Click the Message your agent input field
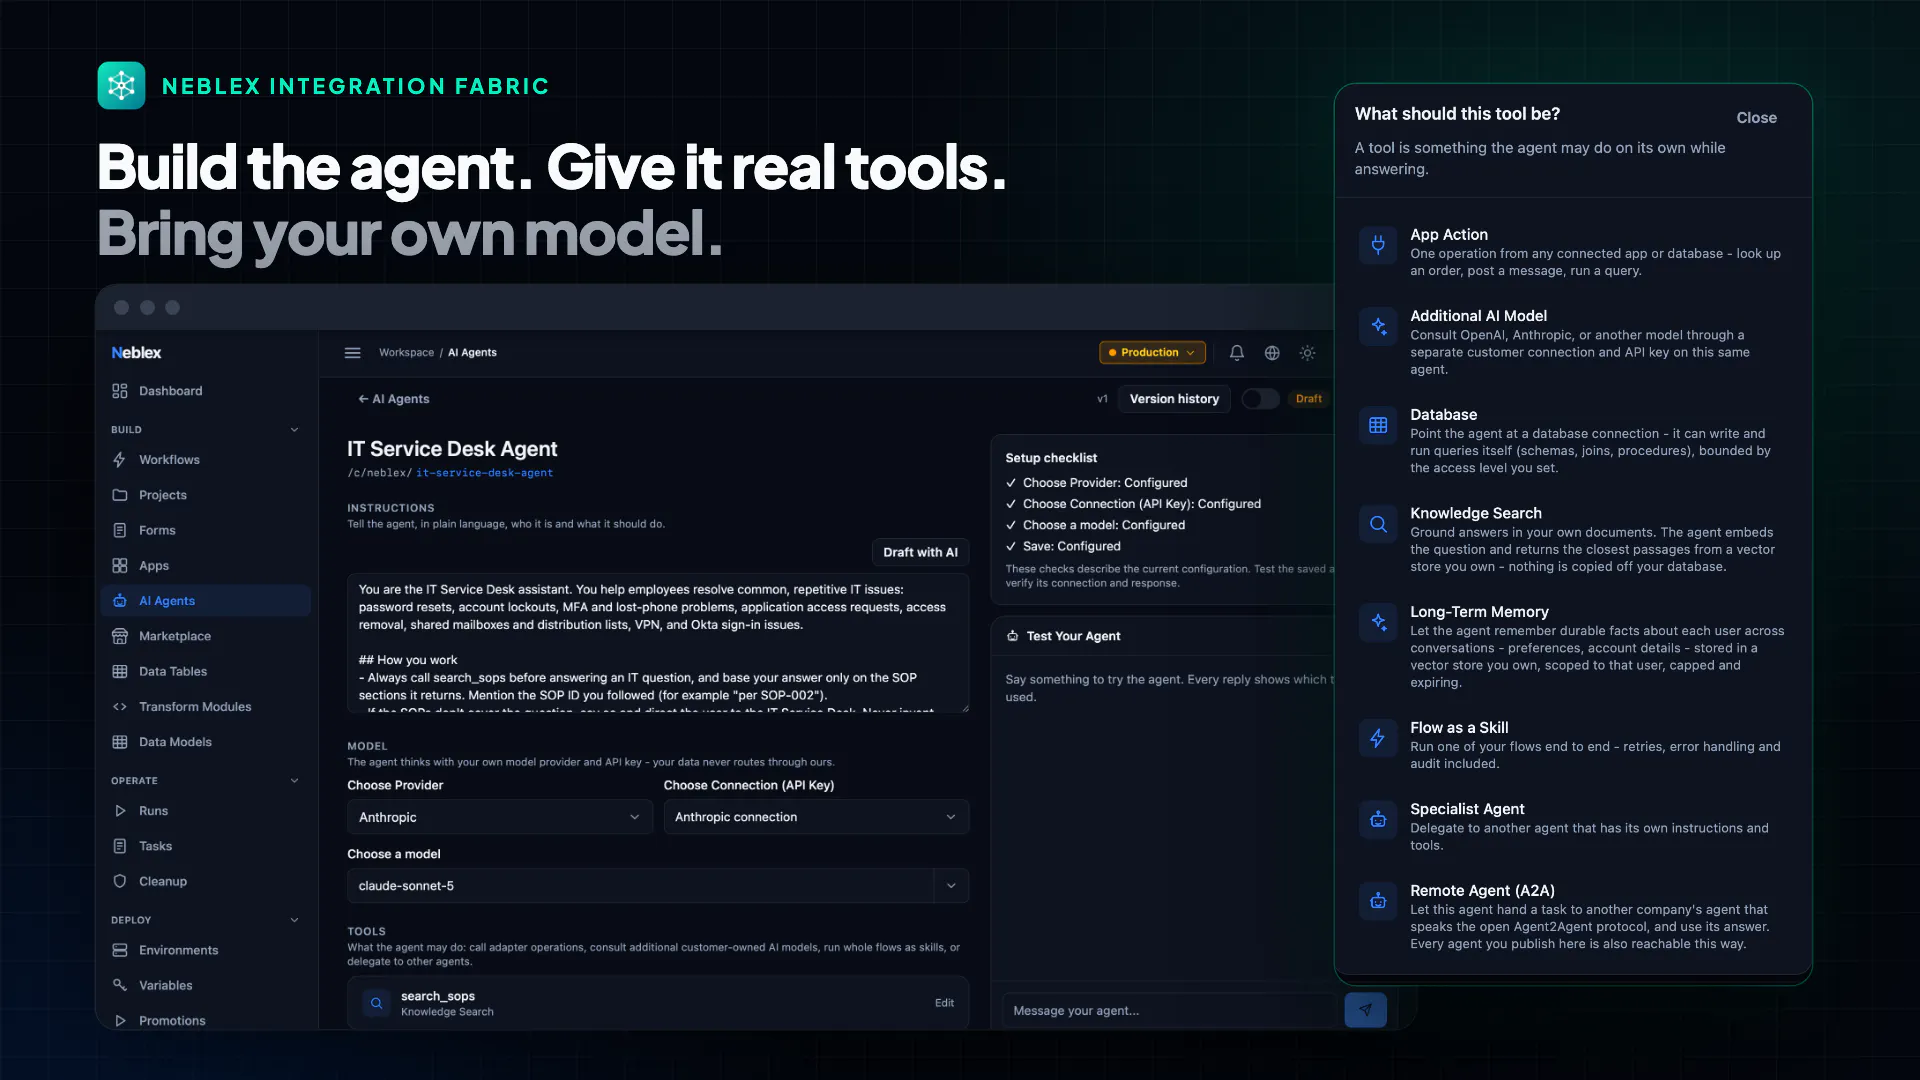1920x1080 pixels. [1171, 1011]
